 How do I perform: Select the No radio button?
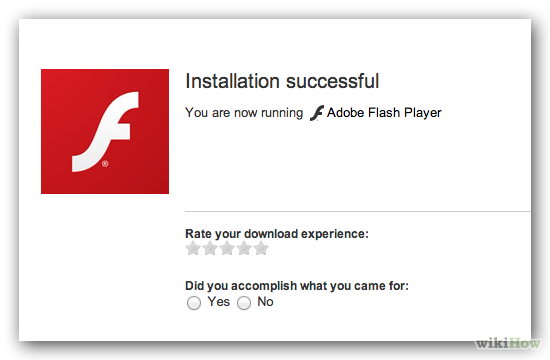click(x=244, y=303)
